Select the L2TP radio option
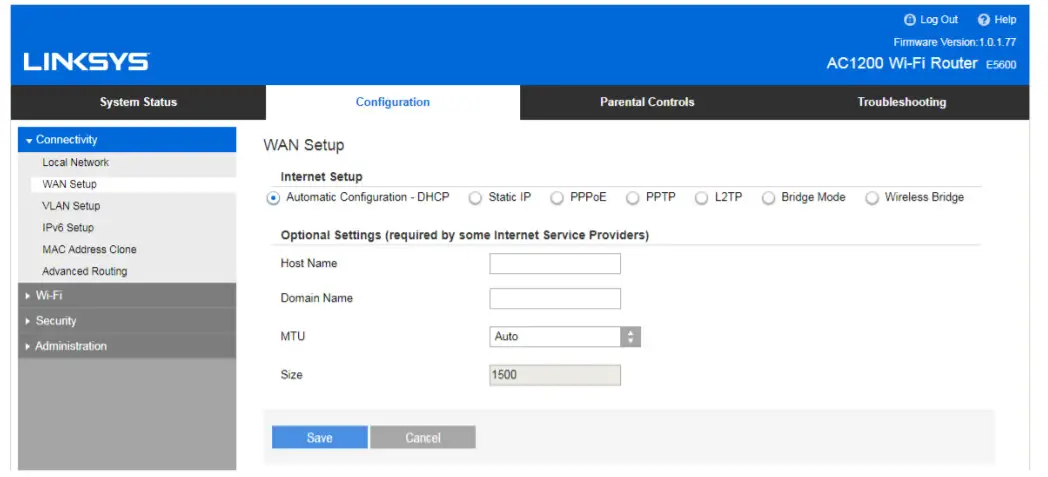 click(x=701, y=198)
